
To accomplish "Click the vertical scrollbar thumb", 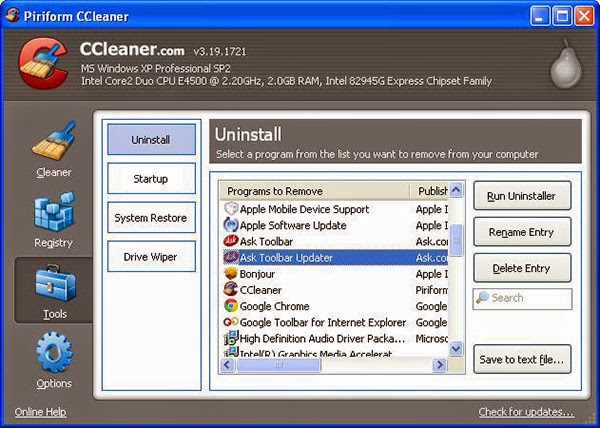I will click(456, 240).
